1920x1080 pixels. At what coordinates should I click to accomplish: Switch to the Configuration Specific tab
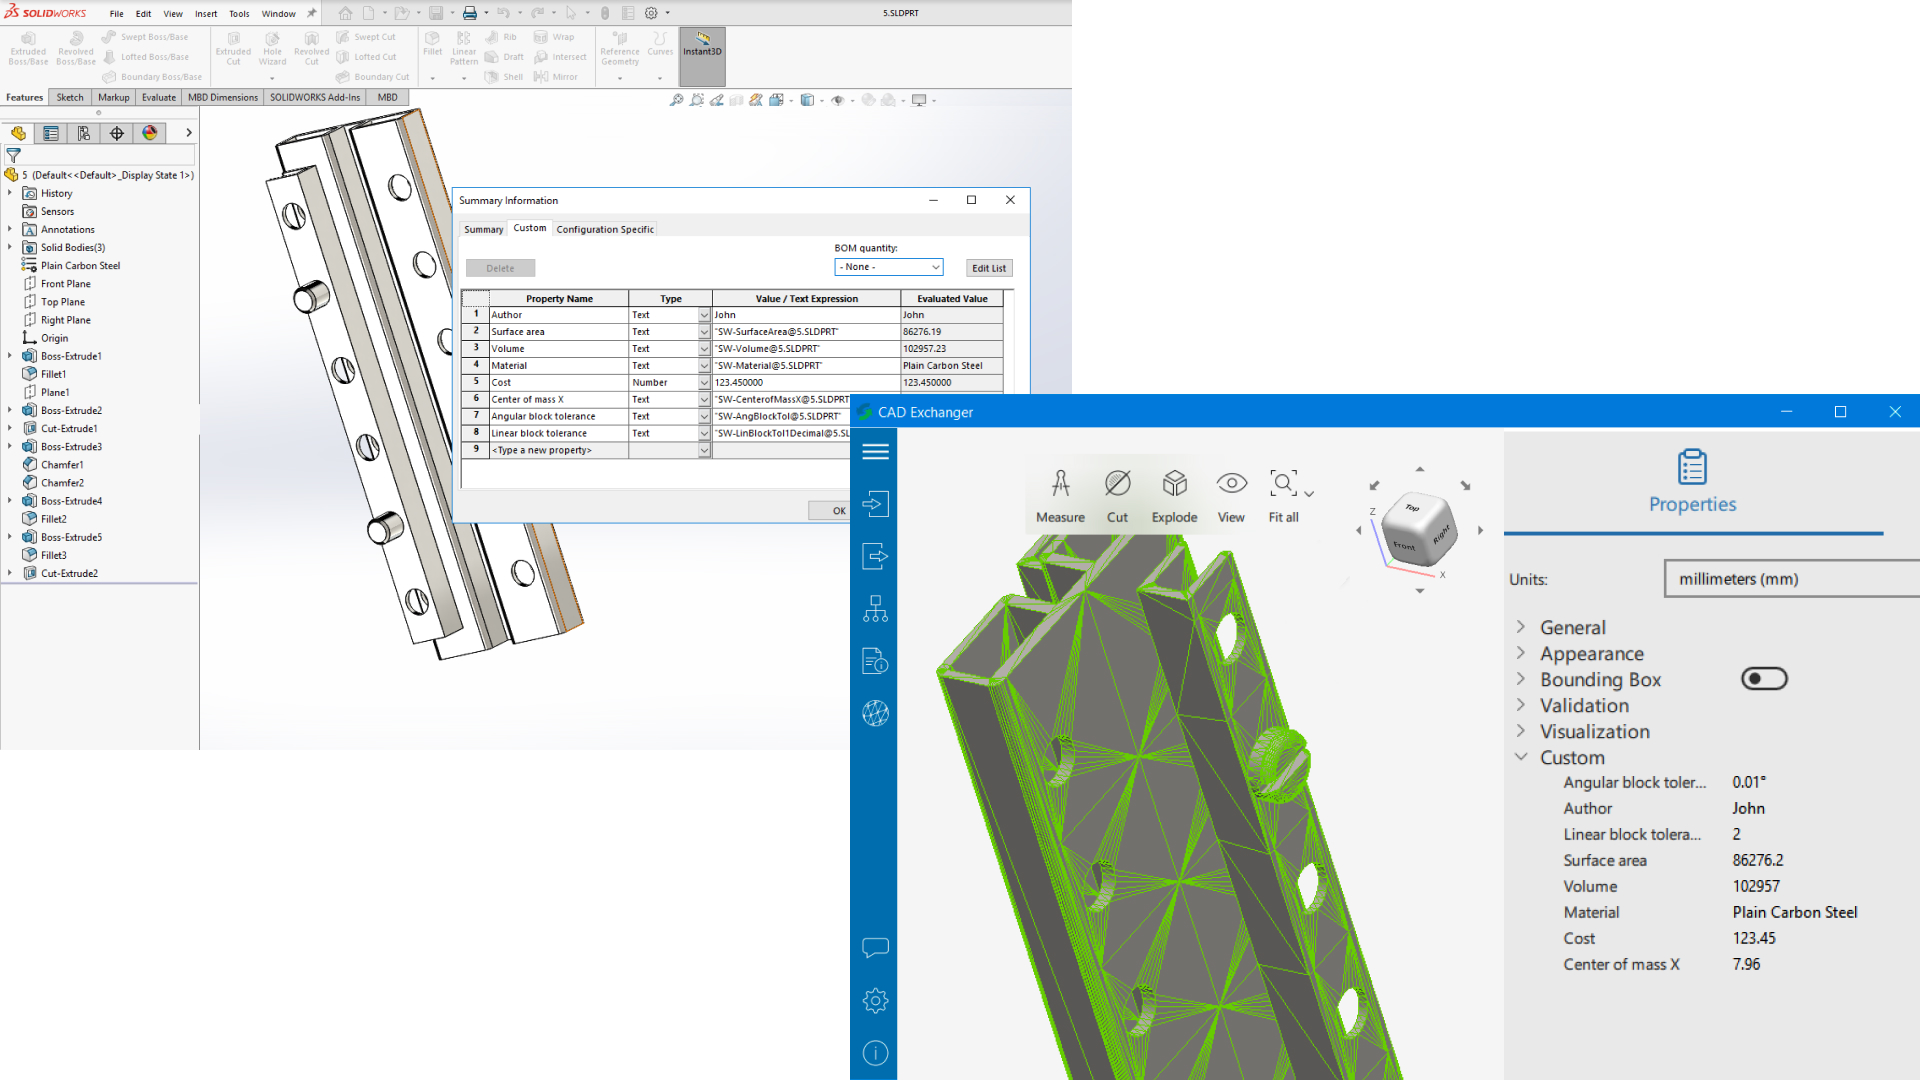[605, 229]
